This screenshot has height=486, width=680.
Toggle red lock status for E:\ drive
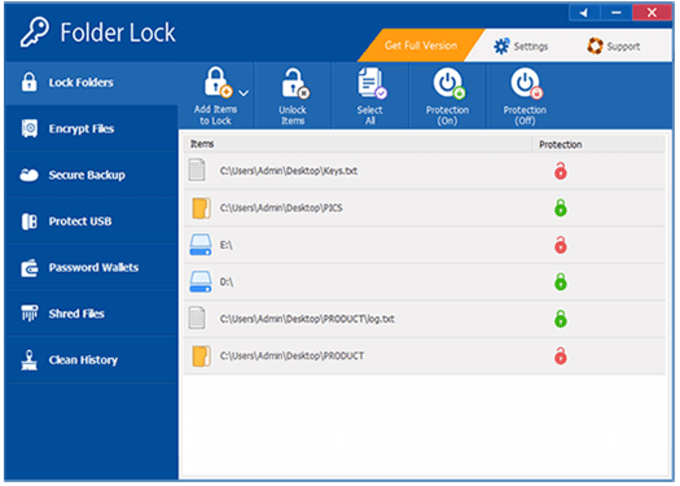pos(560,245)
